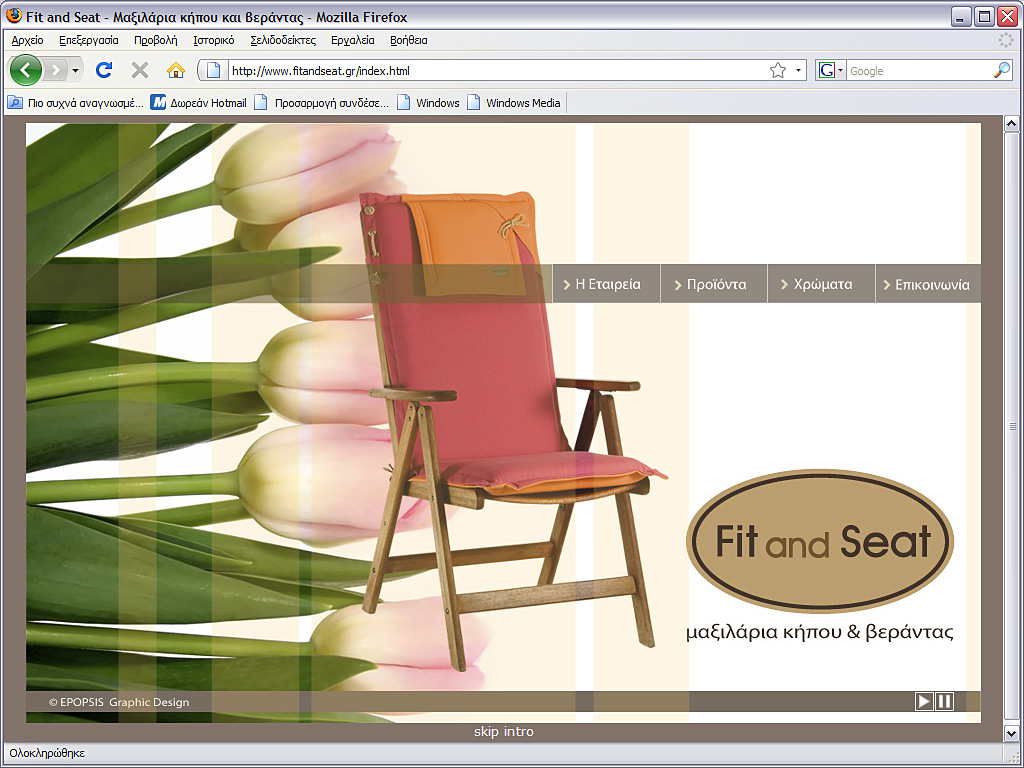The image size is (1024, 768).
Task: Open the address bar history dropdown
Action: coord(798,71)
